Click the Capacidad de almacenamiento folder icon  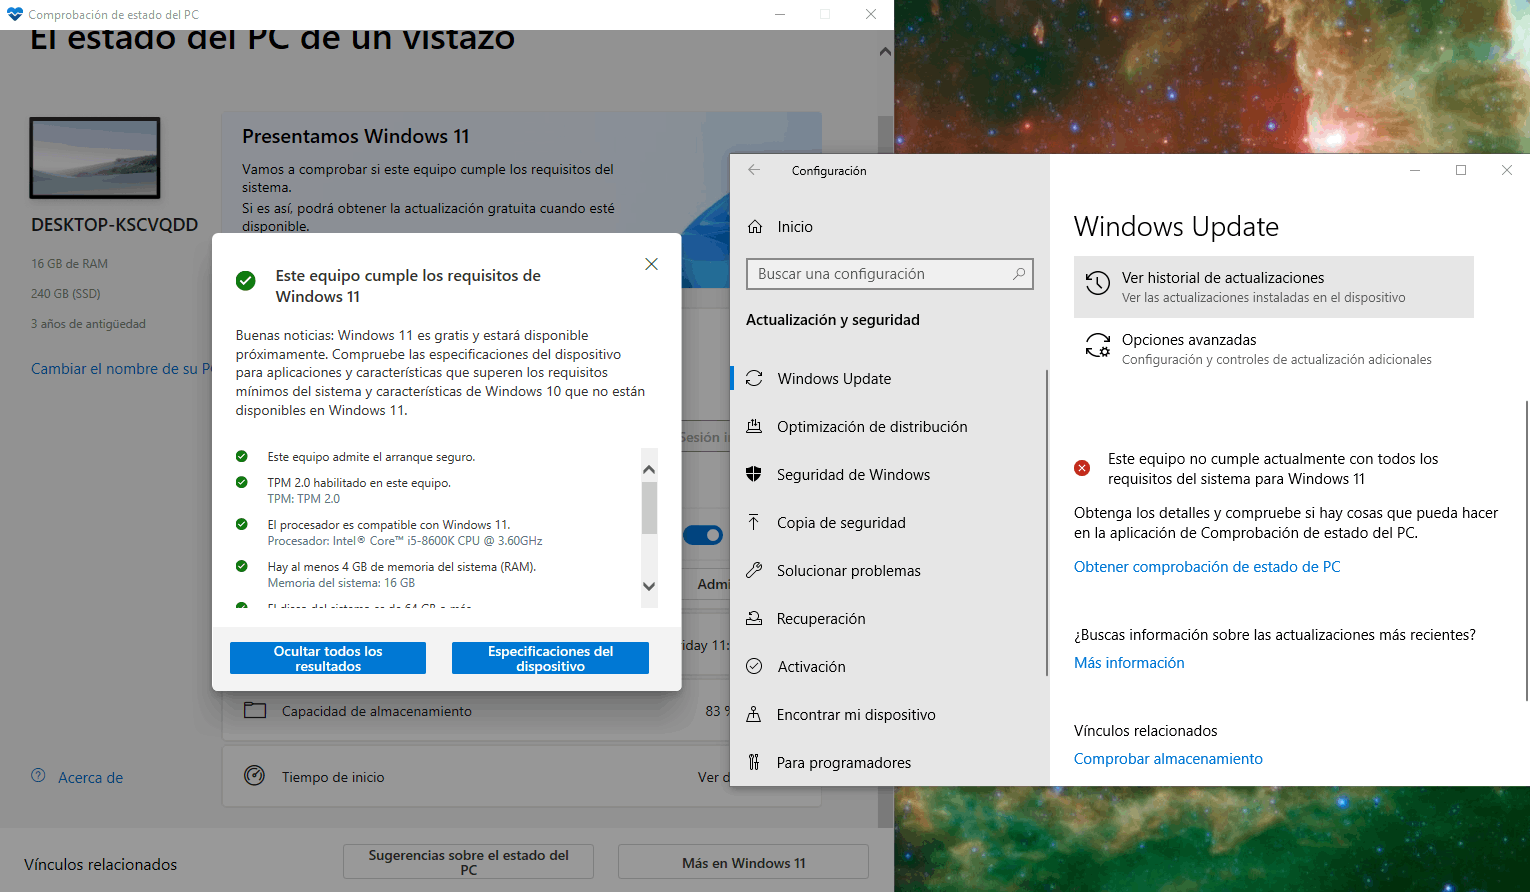click(x=255, y=710)
